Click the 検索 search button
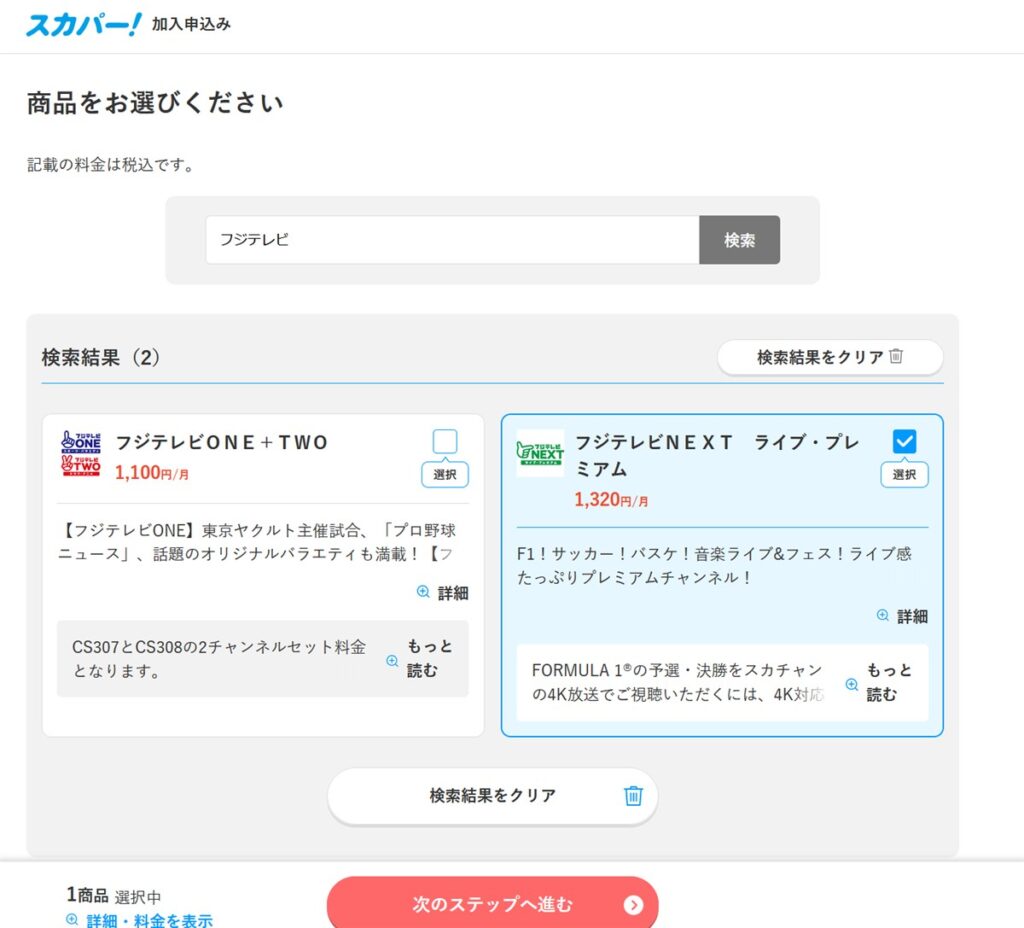This screenshot has width=1024, height=928. (x=739, y=240)
